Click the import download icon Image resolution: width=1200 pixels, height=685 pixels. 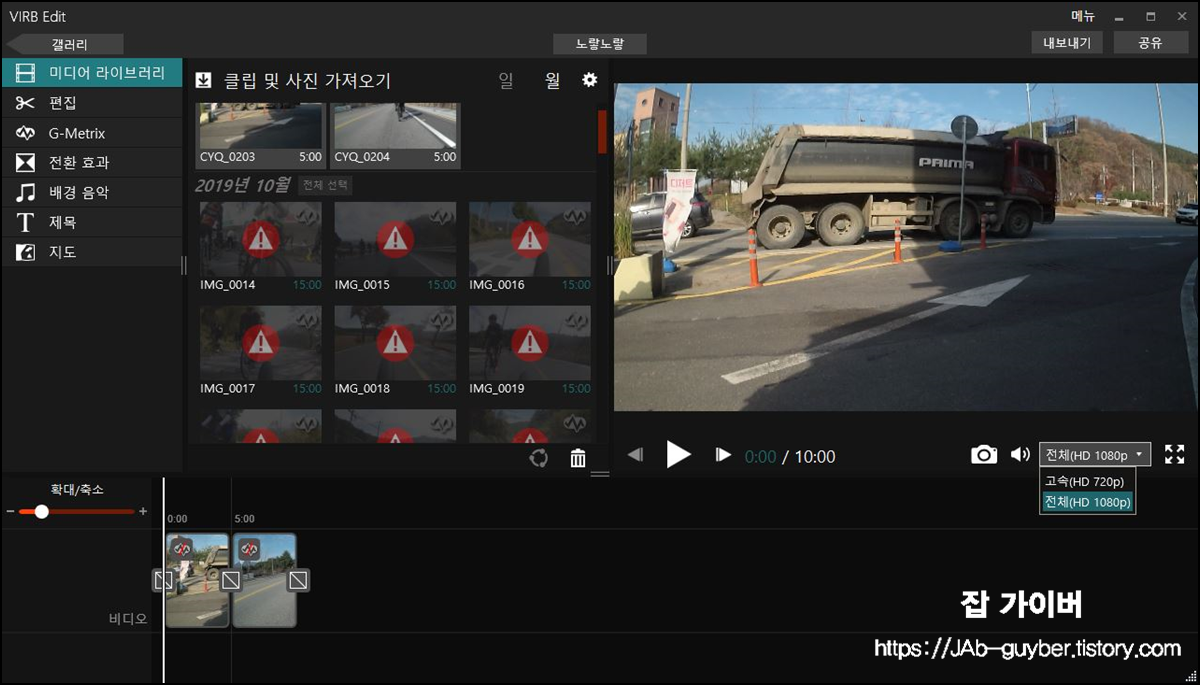click(203, 80)
